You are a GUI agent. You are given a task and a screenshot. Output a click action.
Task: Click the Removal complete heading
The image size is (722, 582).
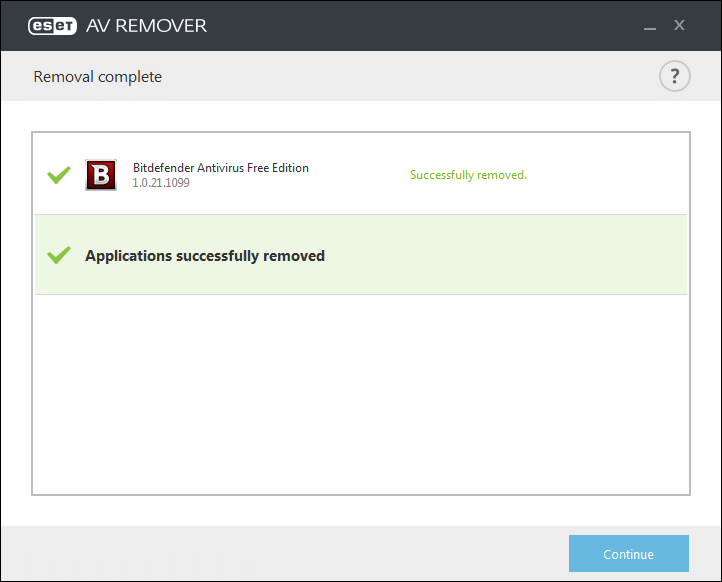[x=98, y=77]
